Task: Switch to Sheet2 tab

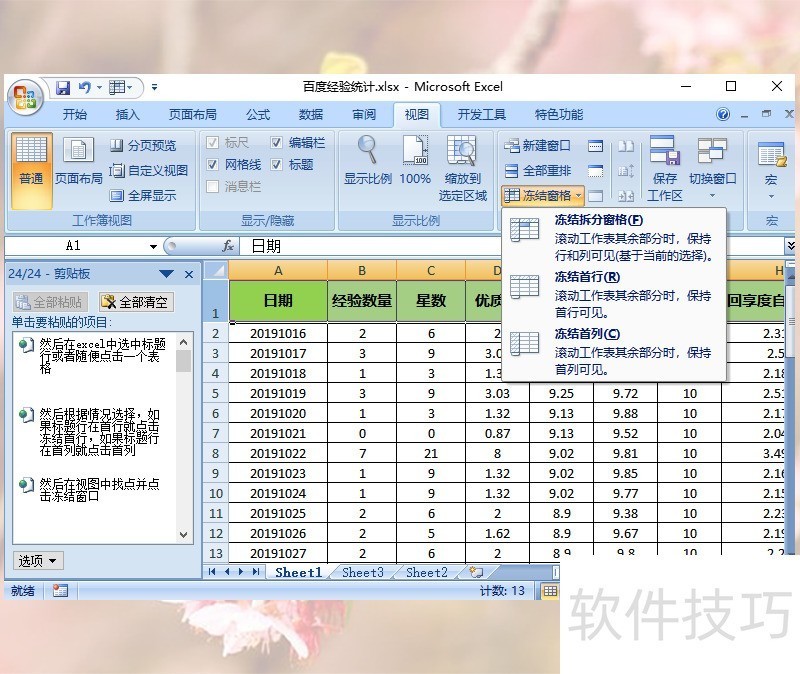Action: point(427,572)
